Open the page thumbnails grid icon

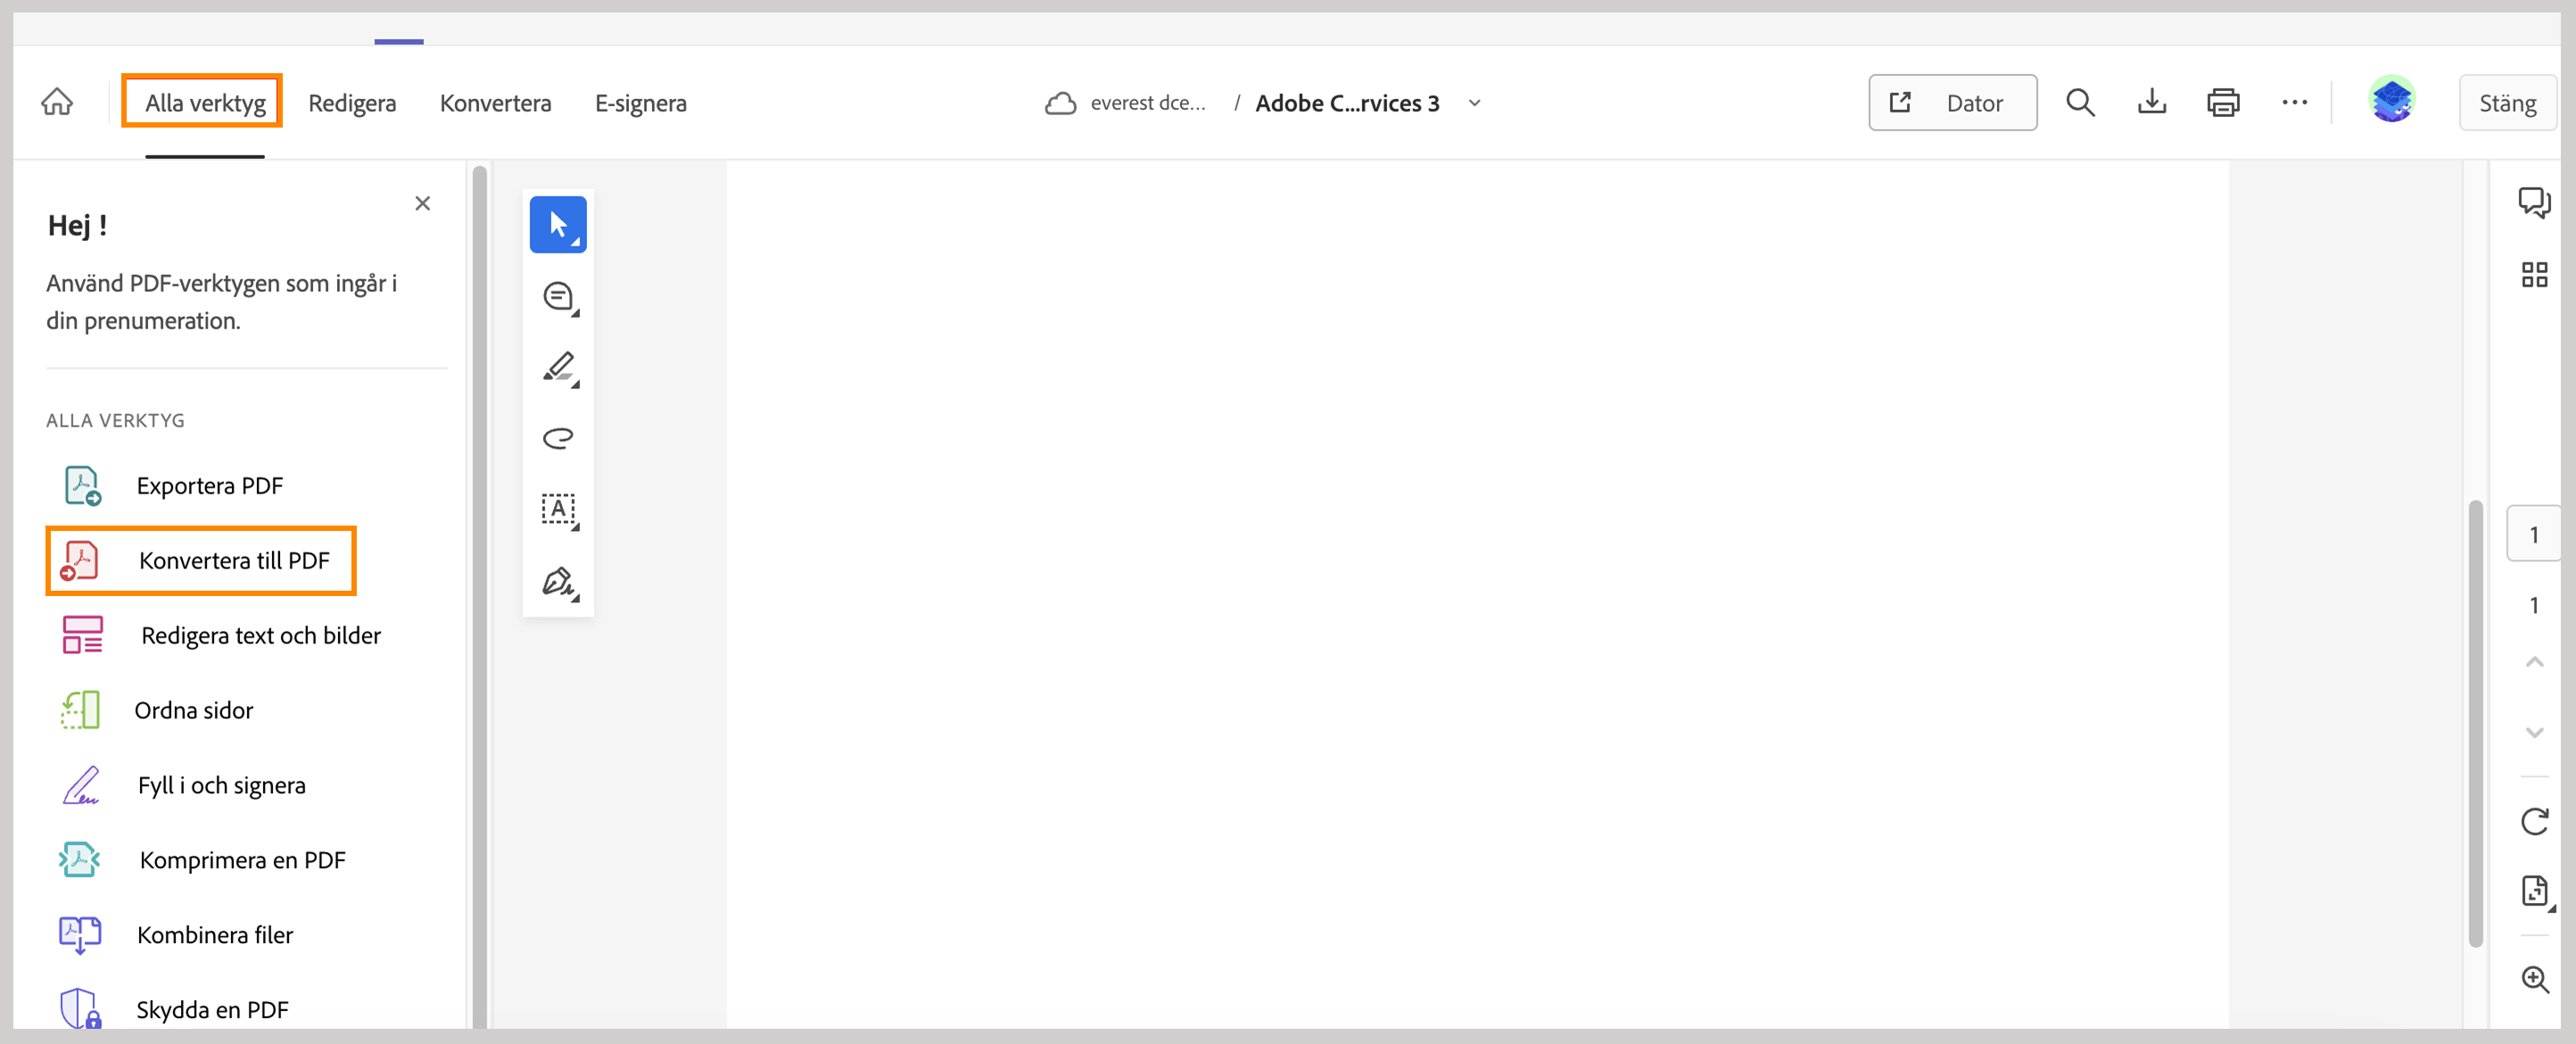point(2533,274)
